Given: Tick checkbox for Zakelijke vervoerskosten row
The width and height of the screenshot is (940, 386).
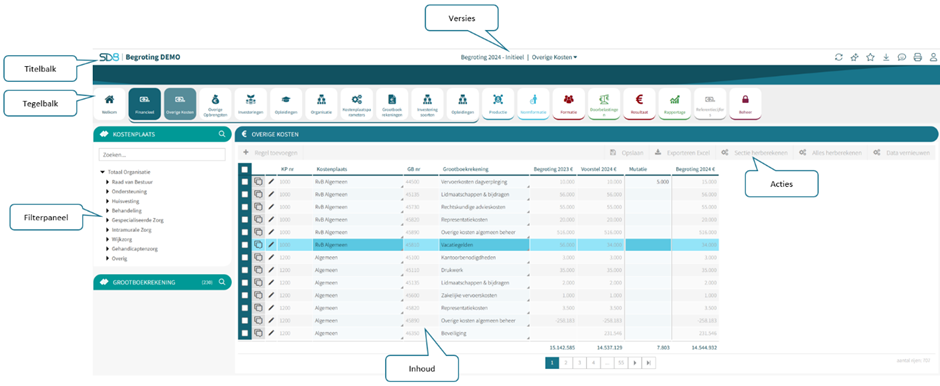Looking at the screenshot, I should (245, 295).
